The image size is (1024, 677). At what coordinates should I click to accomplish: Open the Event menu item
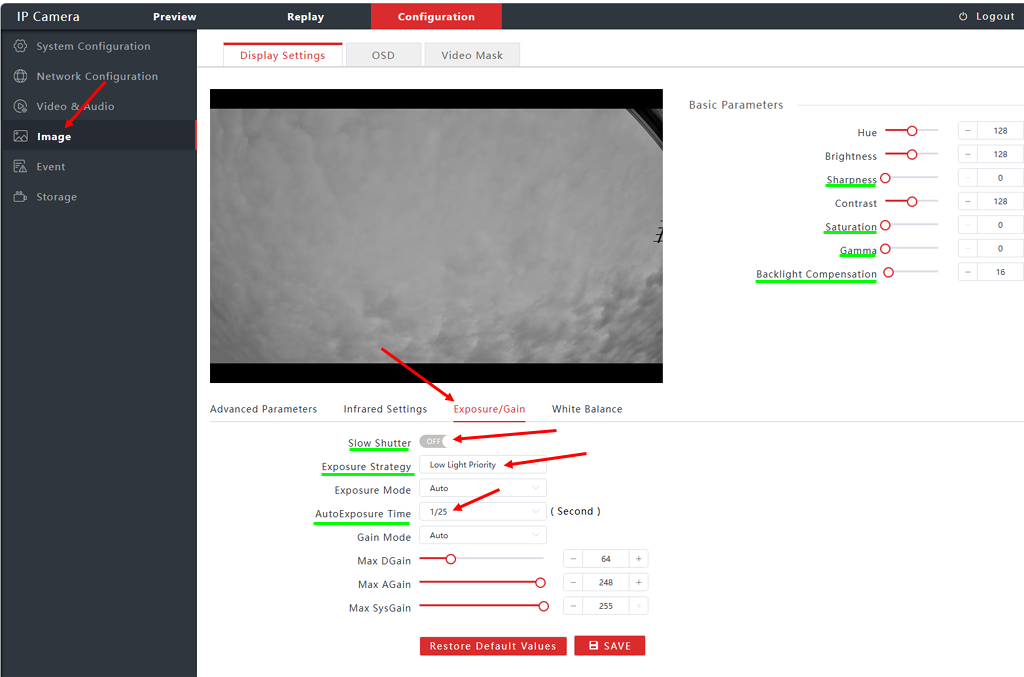pyautogui.click(x=98, y=166)
